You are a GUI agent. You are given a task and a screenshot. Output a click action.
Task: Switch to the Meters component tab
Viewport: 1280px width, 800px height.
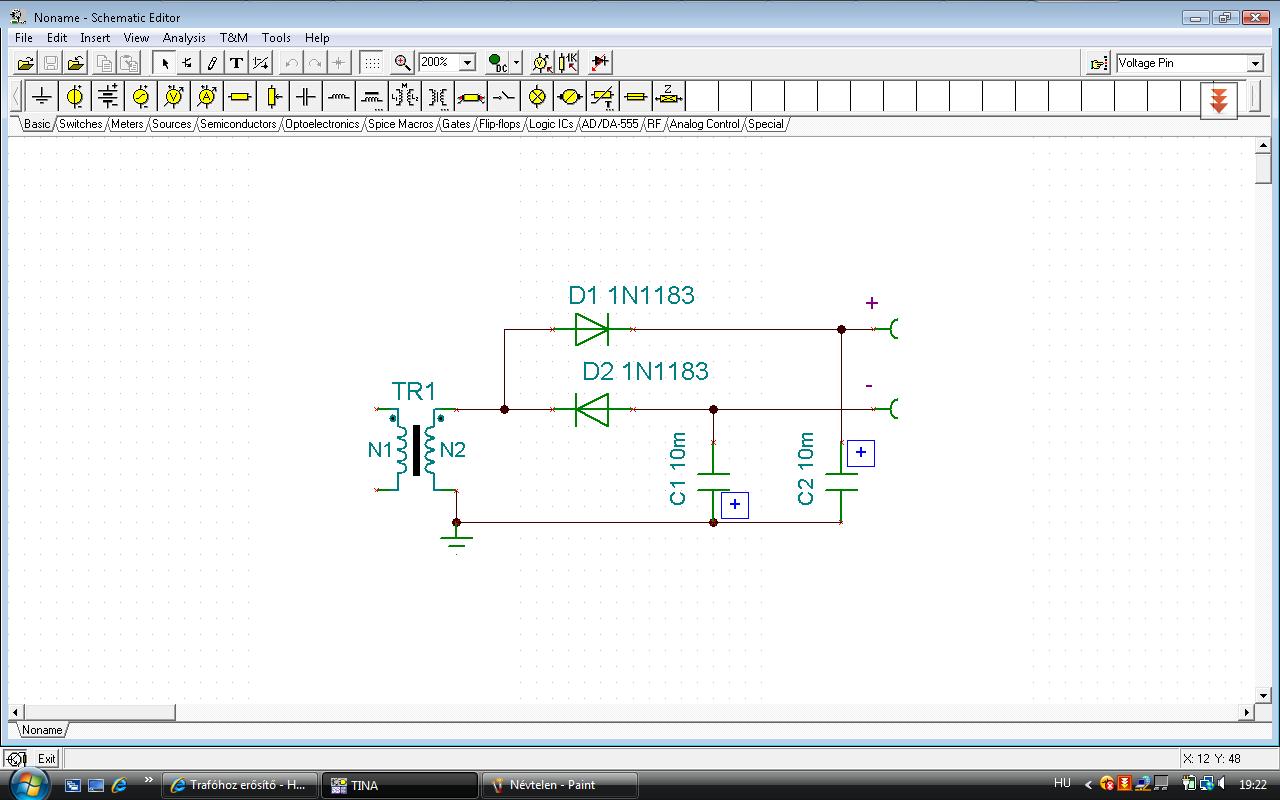pos(127,124)
